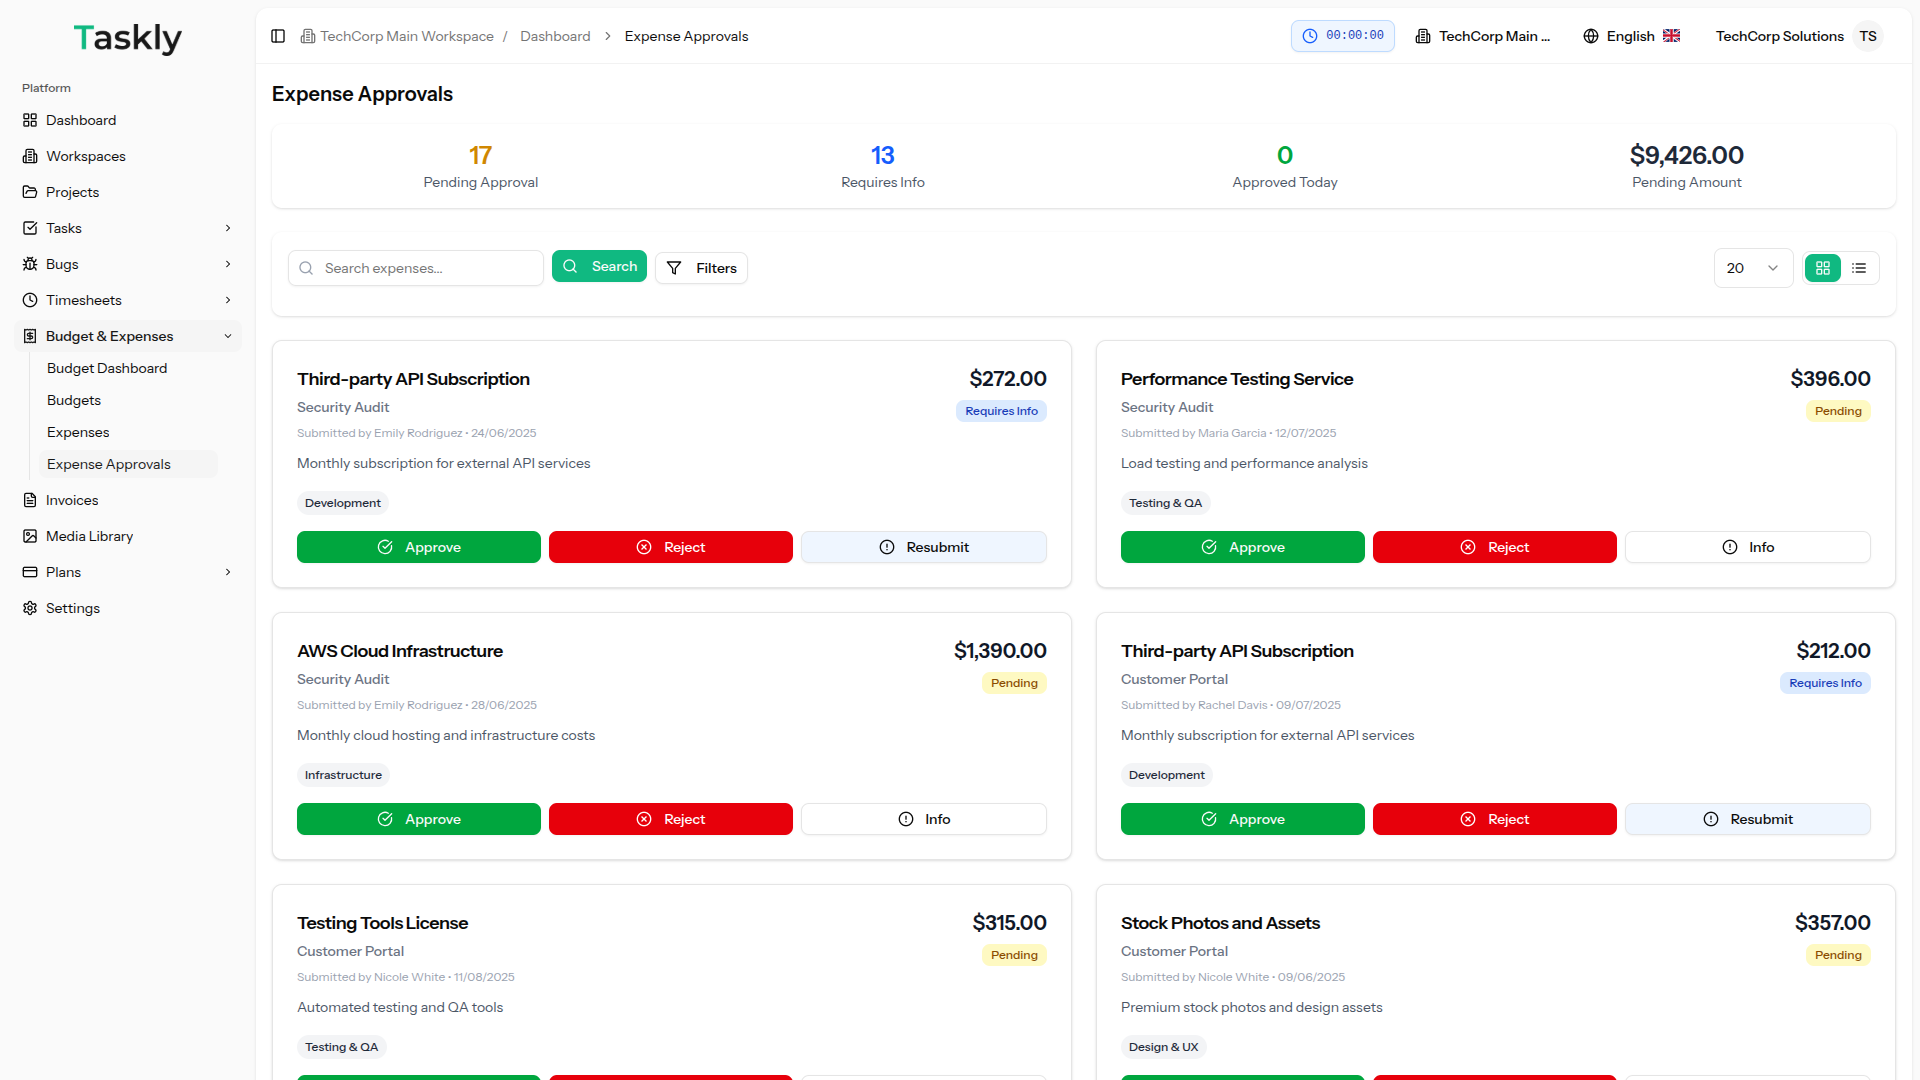This screenshot has width=1920, height=1080.
Task: Click the green Search button
Action: click(599, 266)
